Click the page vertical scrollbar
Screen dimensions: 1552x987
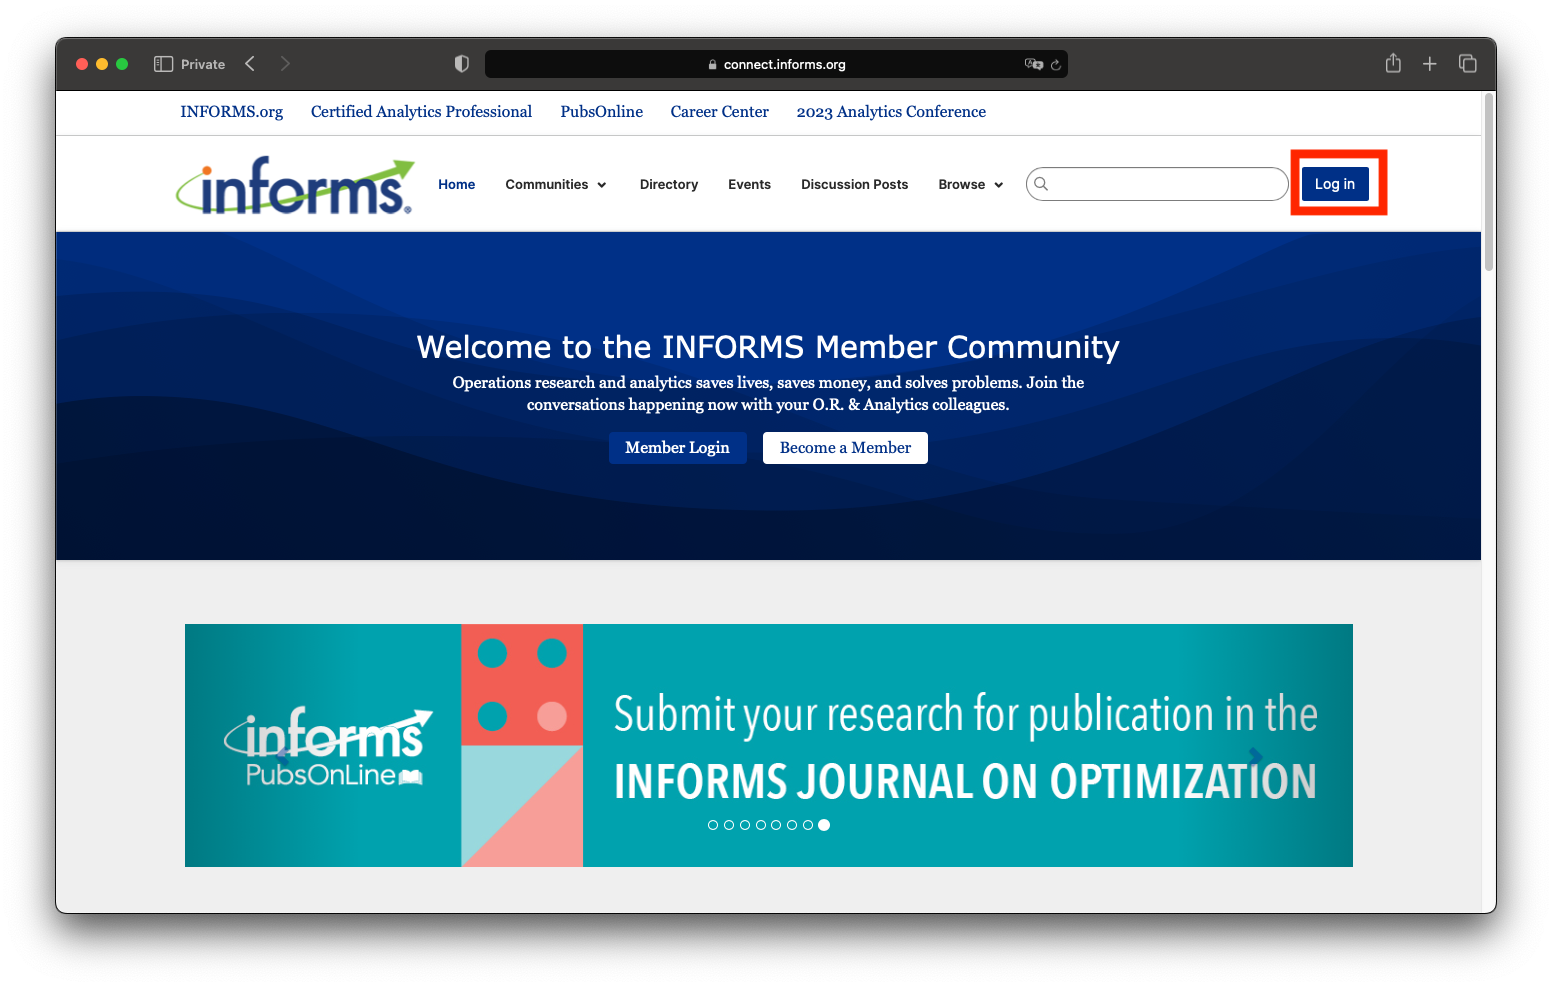[x=1489, y=182]
